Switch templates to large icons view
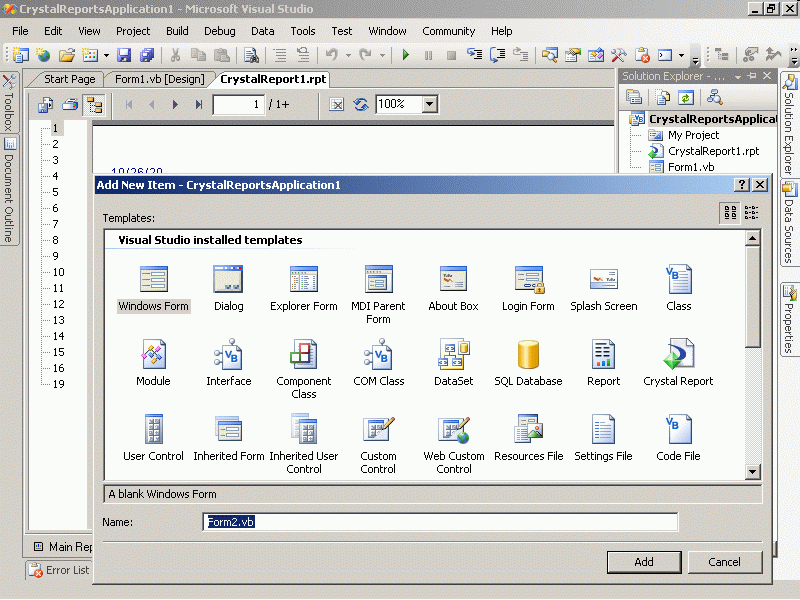The height and width of the screenshot is (600, 800). tap(730, 212)
